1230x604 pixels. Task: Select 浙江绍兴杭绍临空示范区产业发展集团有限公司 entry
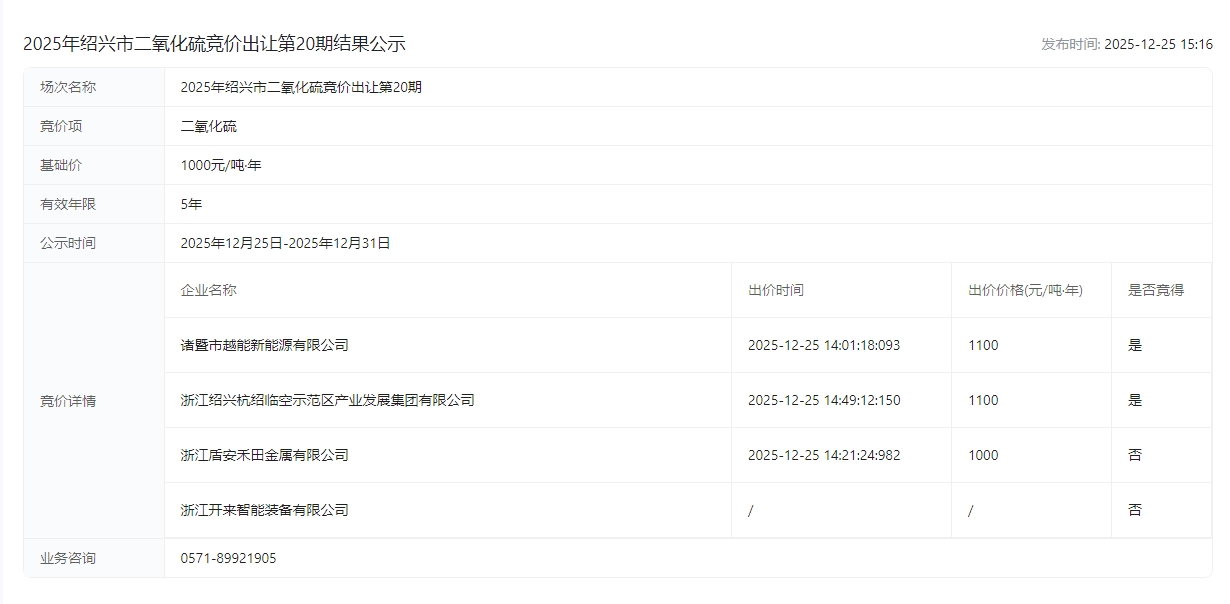tap(327, 400)
